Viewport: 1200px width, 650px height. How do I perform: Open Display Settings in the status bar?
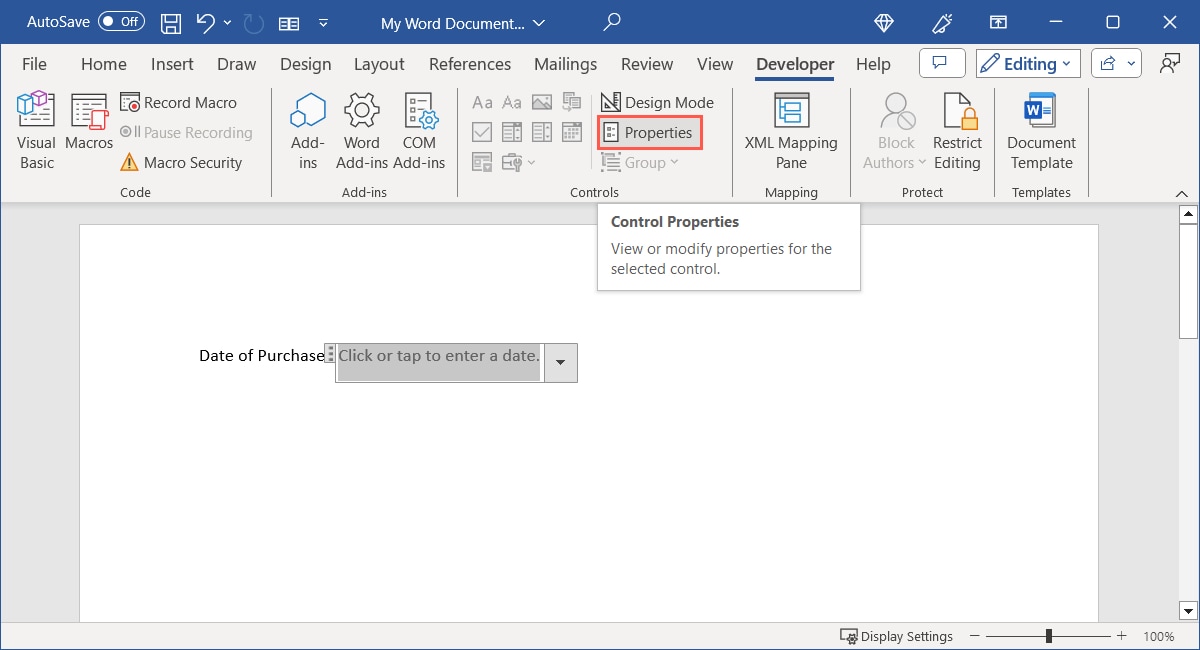[896, 636]
